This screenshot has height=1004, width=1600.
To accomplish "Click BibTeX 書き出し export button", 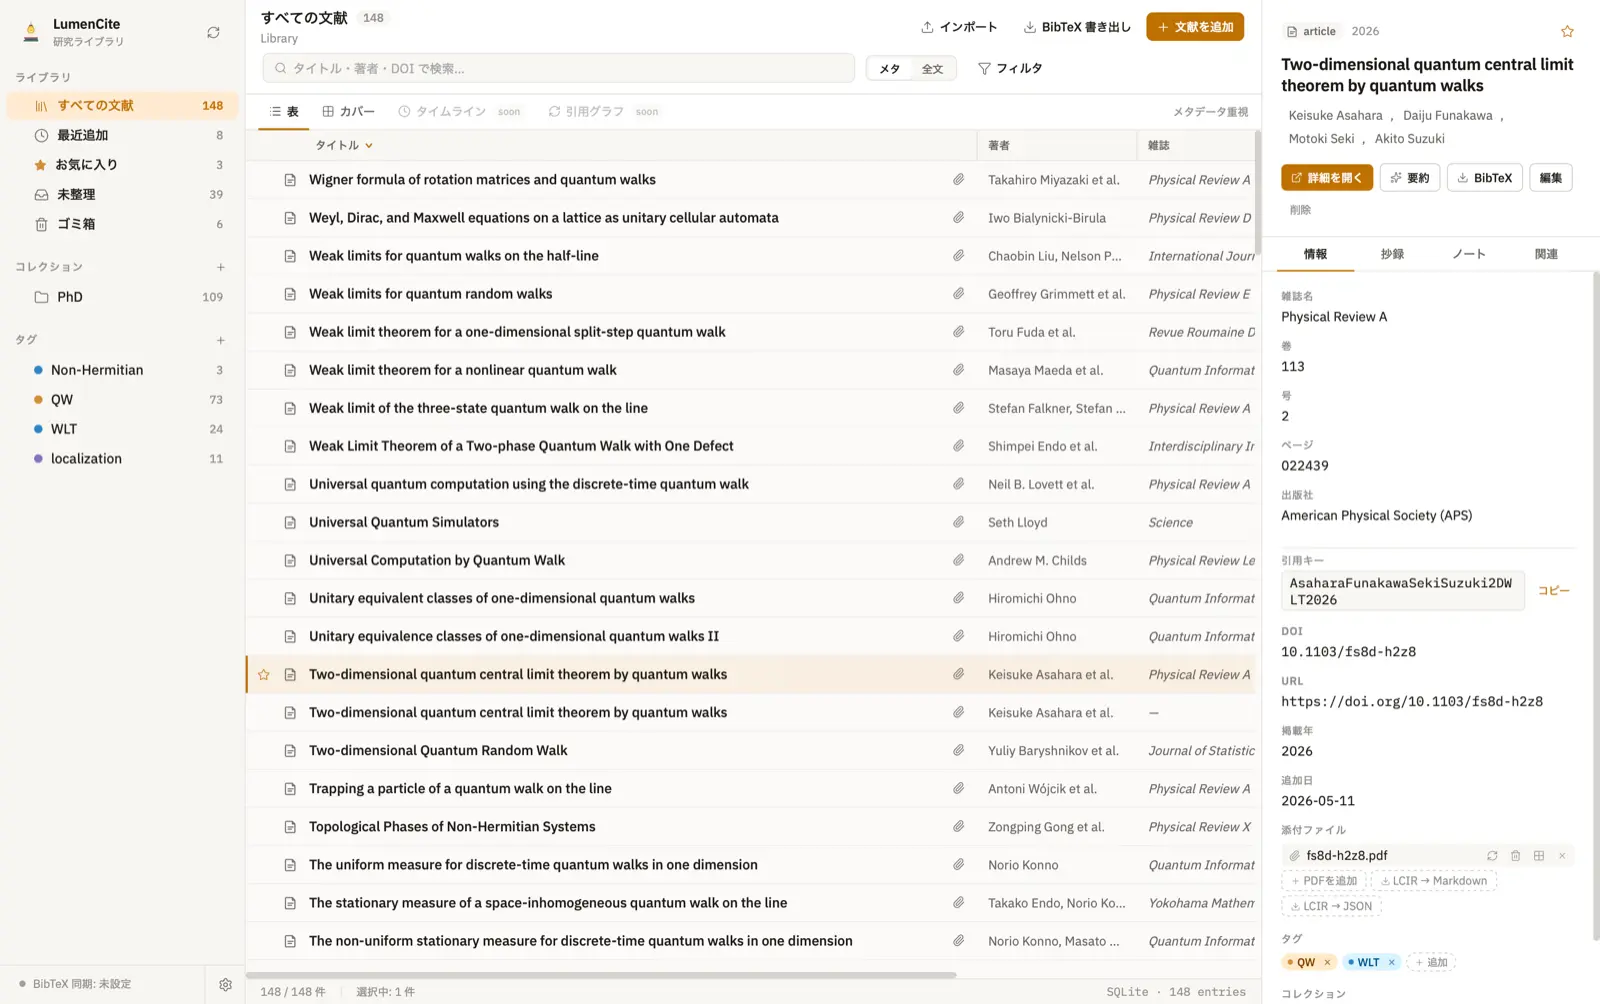I will pyautogui.click(x=1077, y=27).
